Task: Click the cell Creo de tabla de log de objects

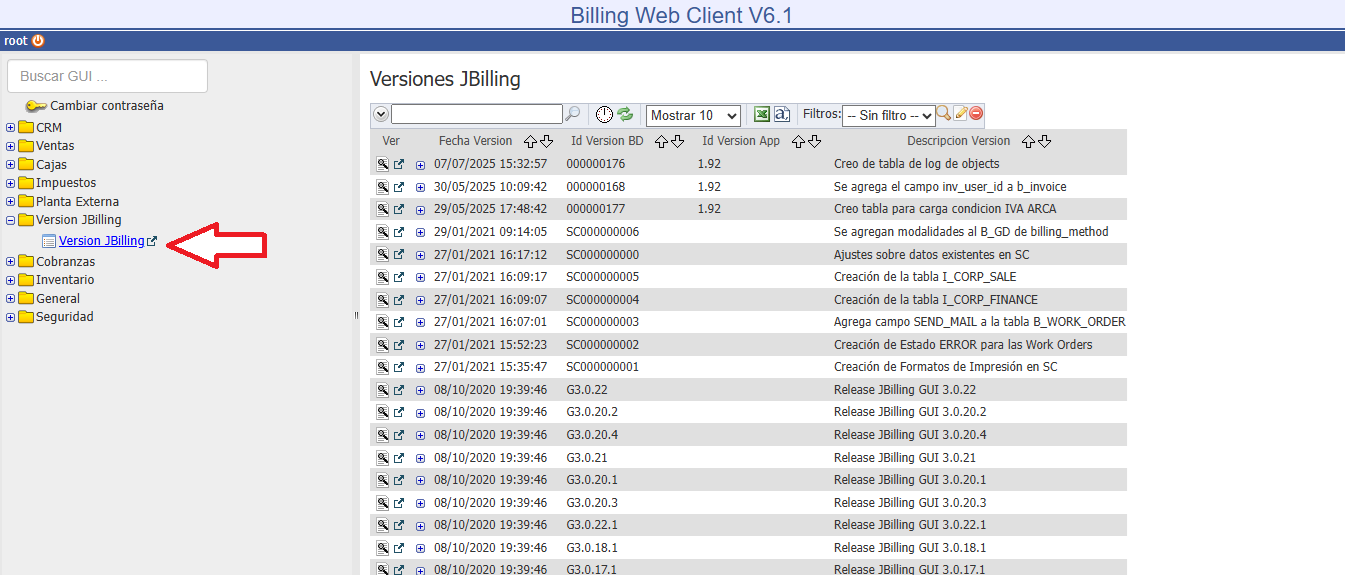Action: [917, 164]
